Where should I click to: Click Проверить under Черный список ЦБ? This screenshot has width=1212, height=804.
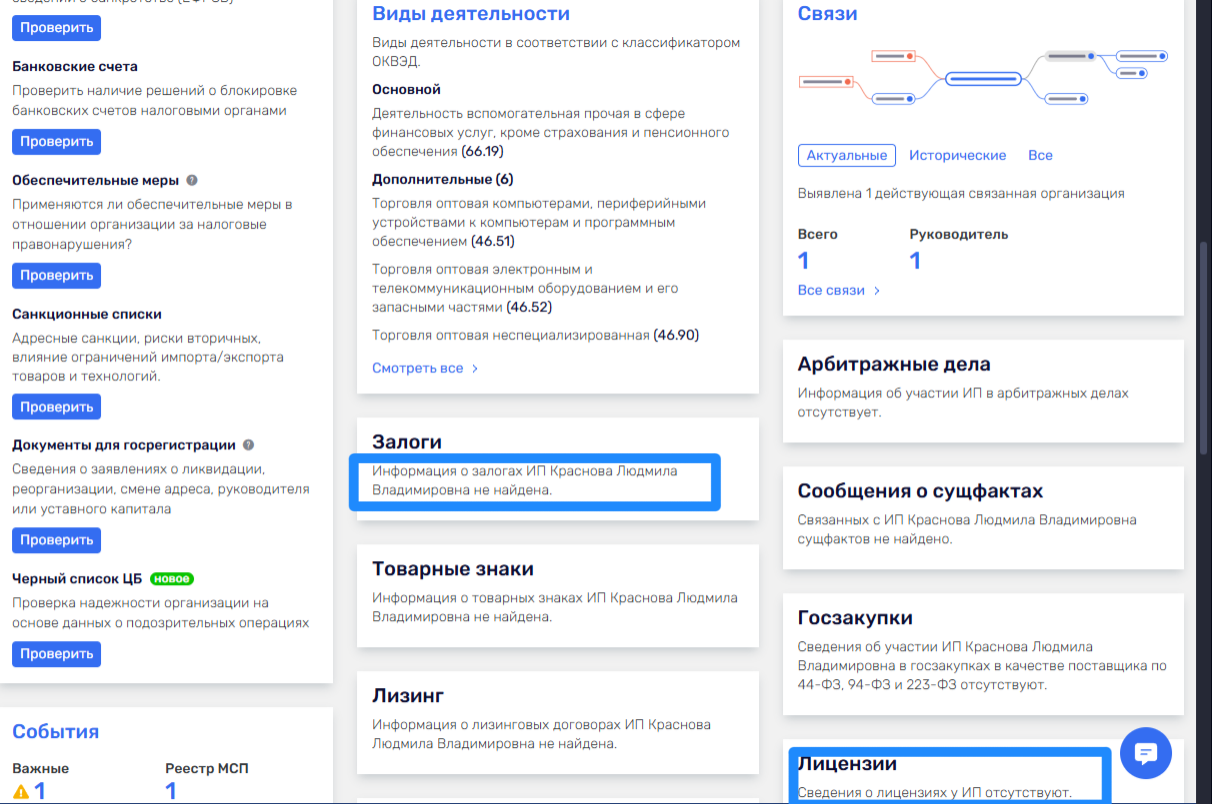57,654
